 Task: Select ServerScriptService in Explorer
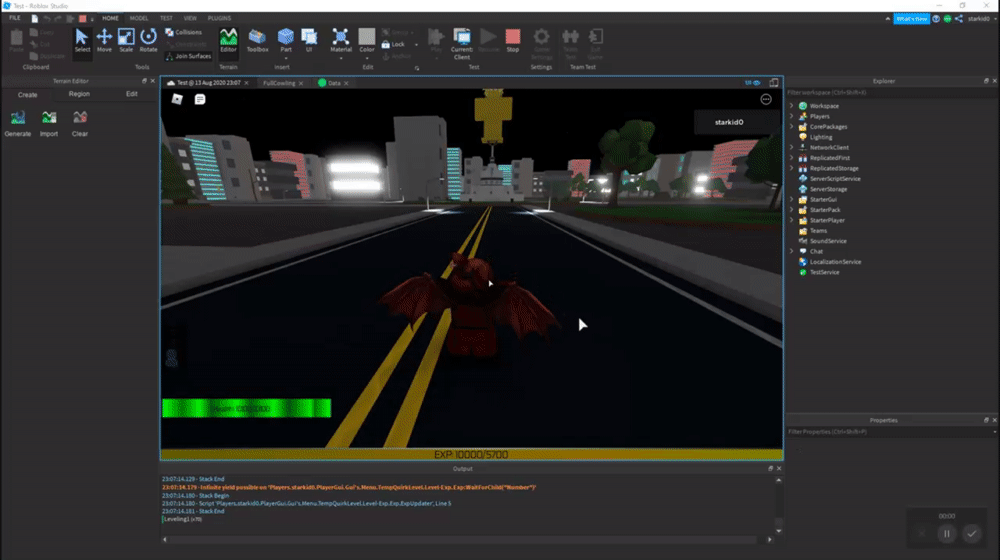coord(835,179)
